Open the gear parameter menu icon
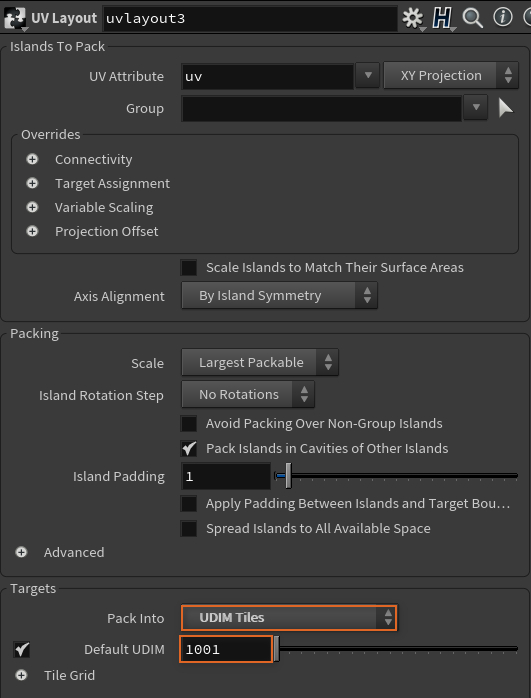This screenshot has height=698, width=531. [413, 18]
